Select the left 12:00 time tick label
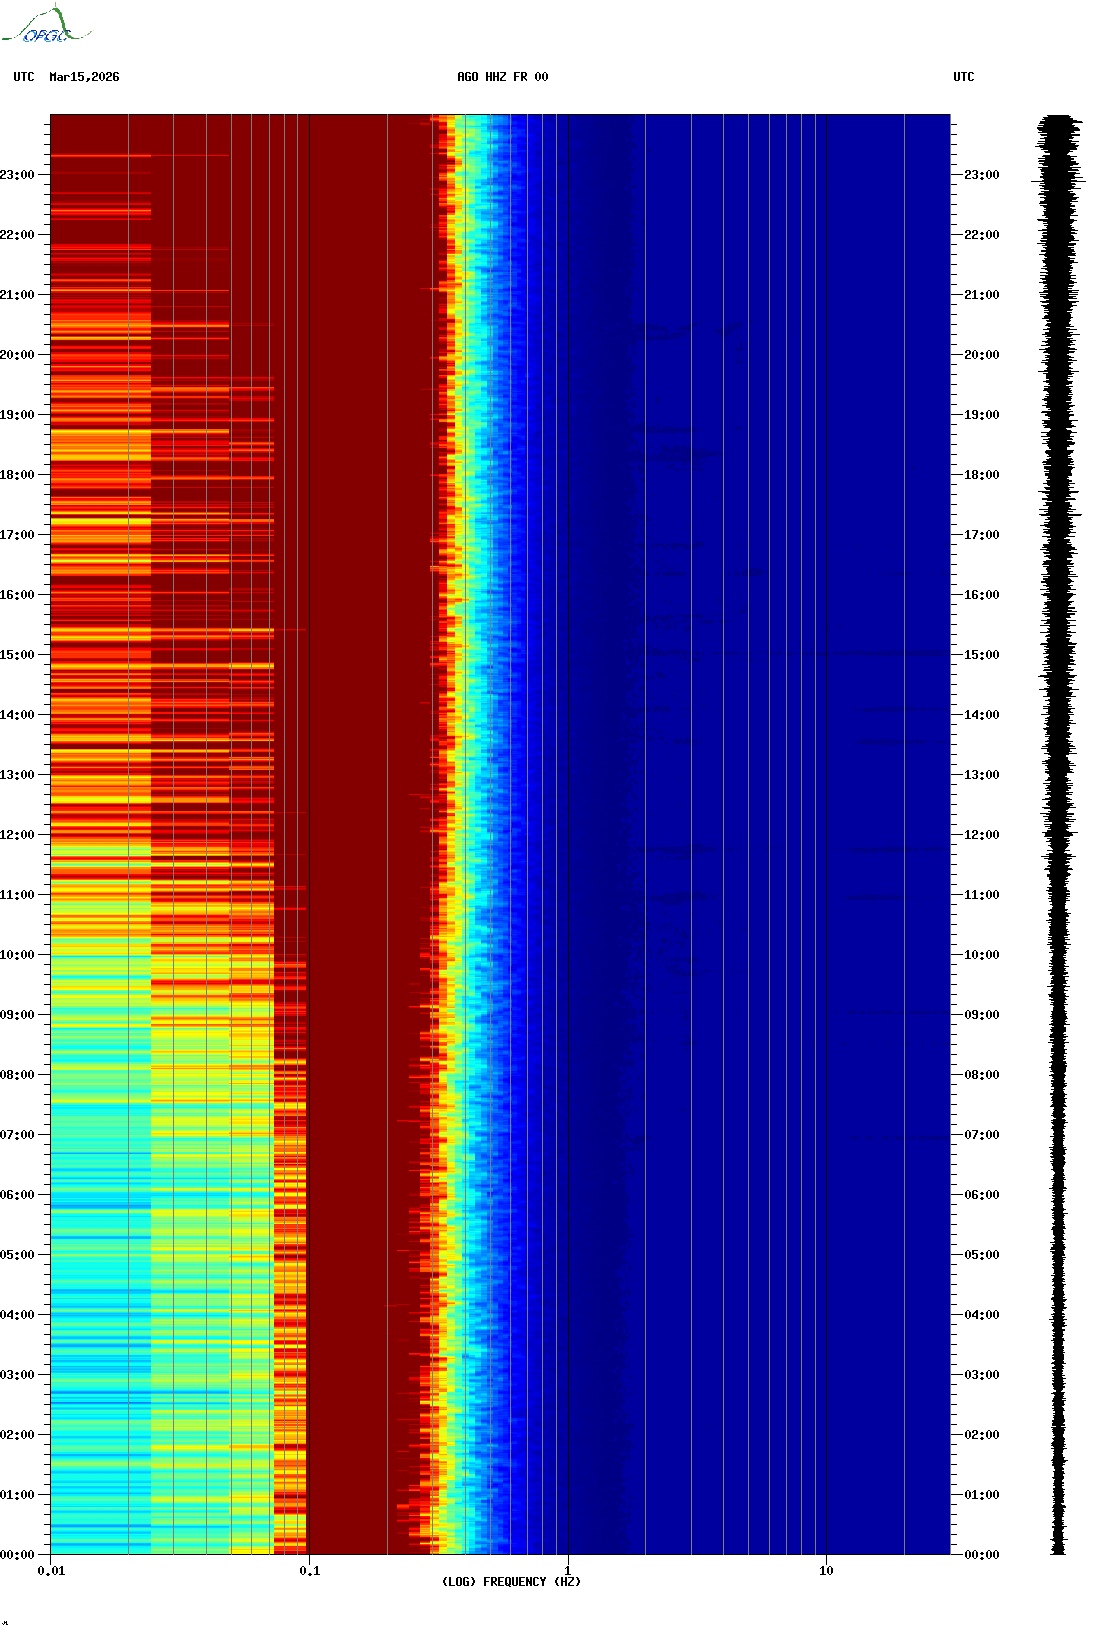Viewport: 1102px width, 1634px height. point(17,835)
